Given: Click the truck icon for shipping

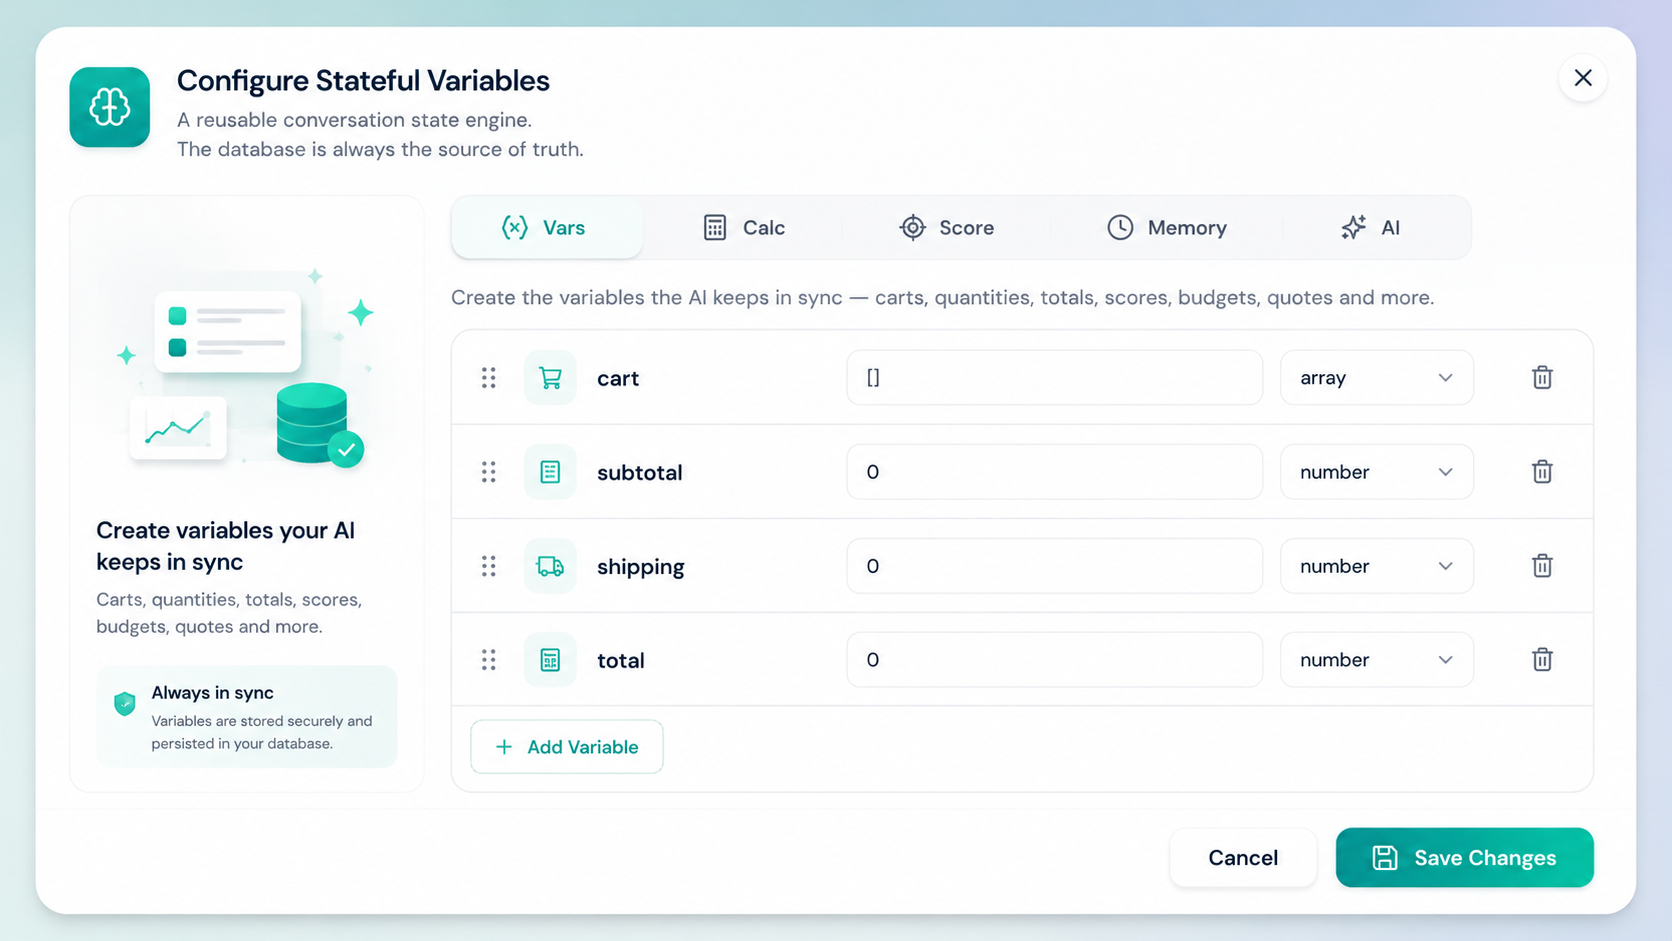Looking at the screenshot, I should (x=550, y=566).
